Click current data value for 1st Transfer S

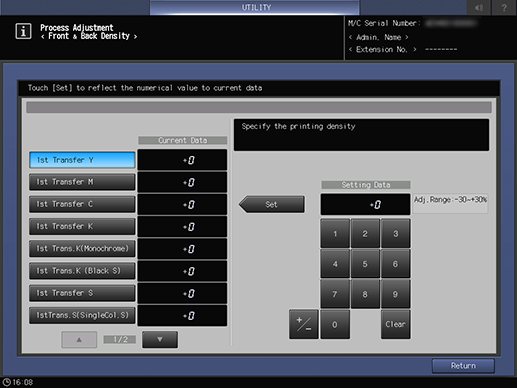click(x=182, y=293)
